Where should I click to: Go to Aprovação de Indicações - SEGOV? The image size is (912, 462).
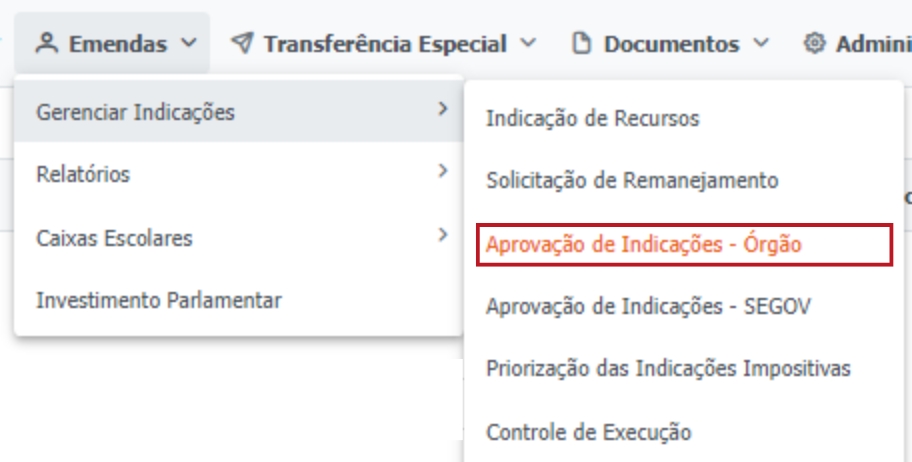(x=648, y=307)
